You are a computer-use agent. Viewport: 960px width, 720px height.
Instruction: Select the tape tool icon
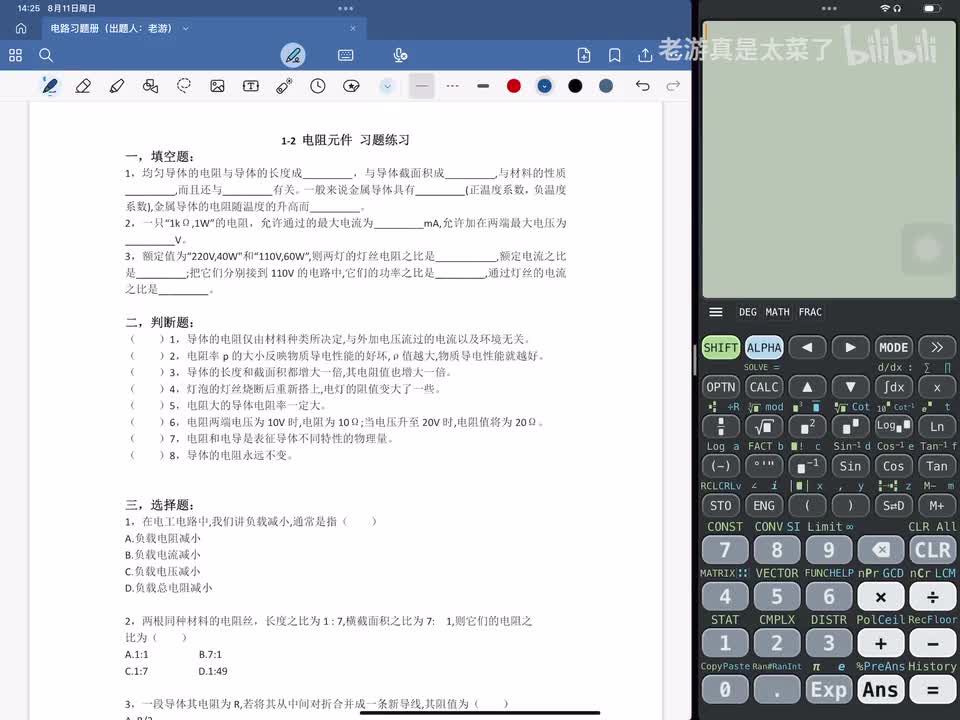coord(284,86)
